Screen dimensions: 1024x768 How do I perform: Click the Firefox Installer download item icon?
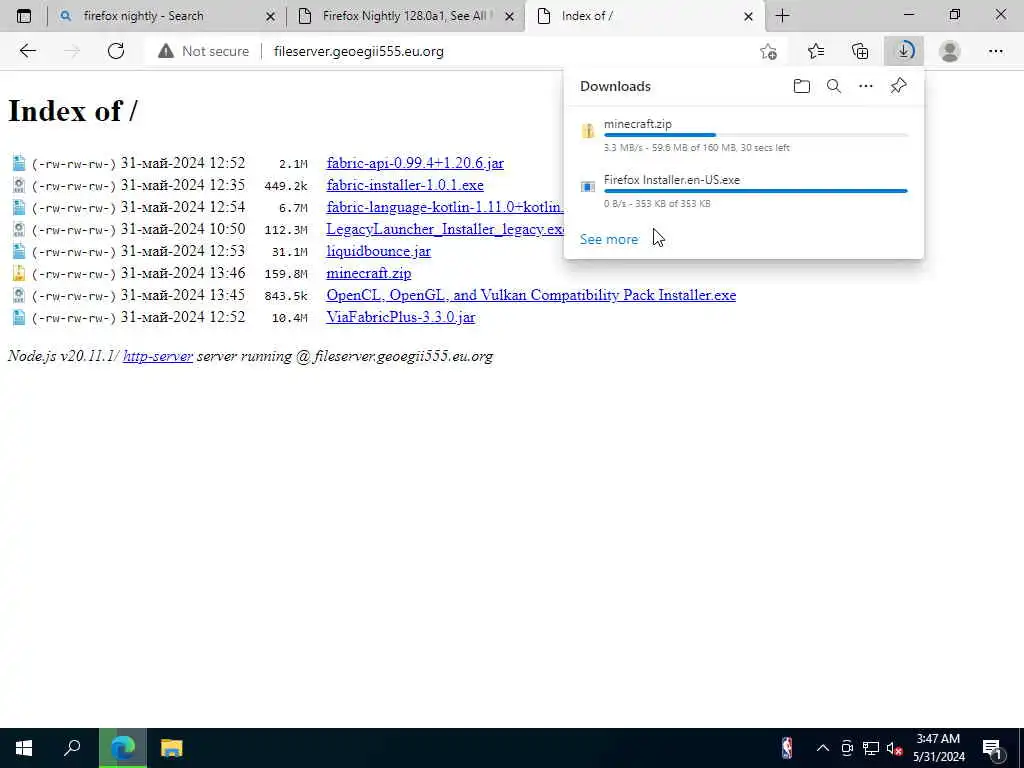click(x=588, y=187)
